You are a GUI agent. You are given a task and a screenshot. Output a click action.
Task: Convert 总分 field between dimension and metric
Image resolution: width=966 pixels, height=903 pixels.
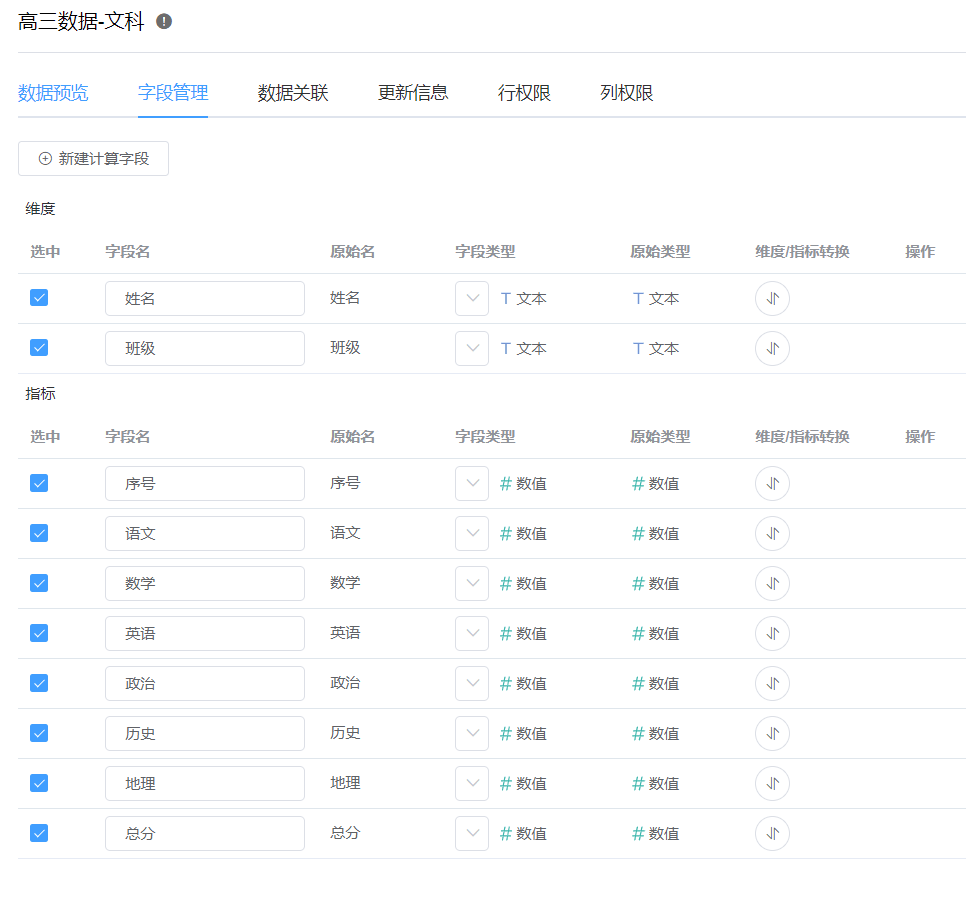click(772, 833)
